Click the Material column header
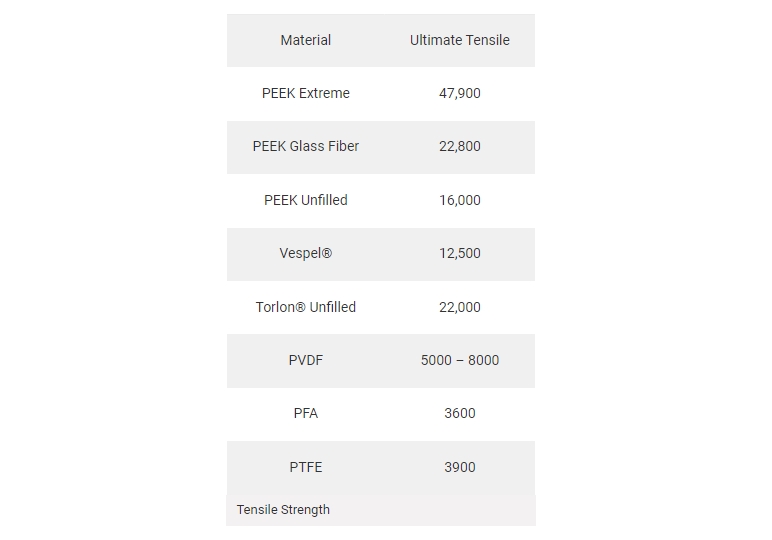The image size is (772, 540). pos(305,40)
